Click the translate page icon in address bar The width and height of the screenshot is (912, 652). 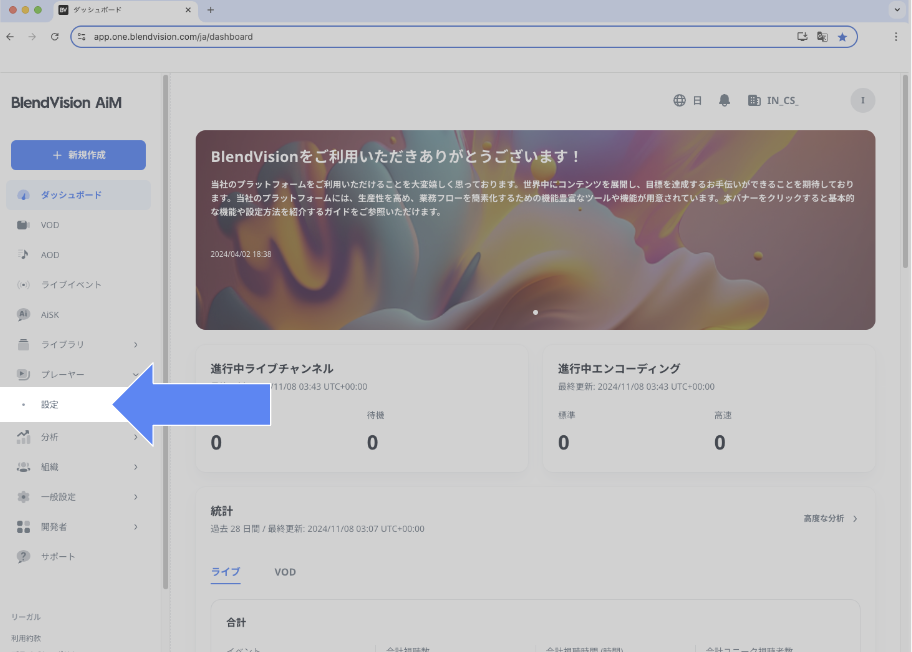(x=822, y=37)
